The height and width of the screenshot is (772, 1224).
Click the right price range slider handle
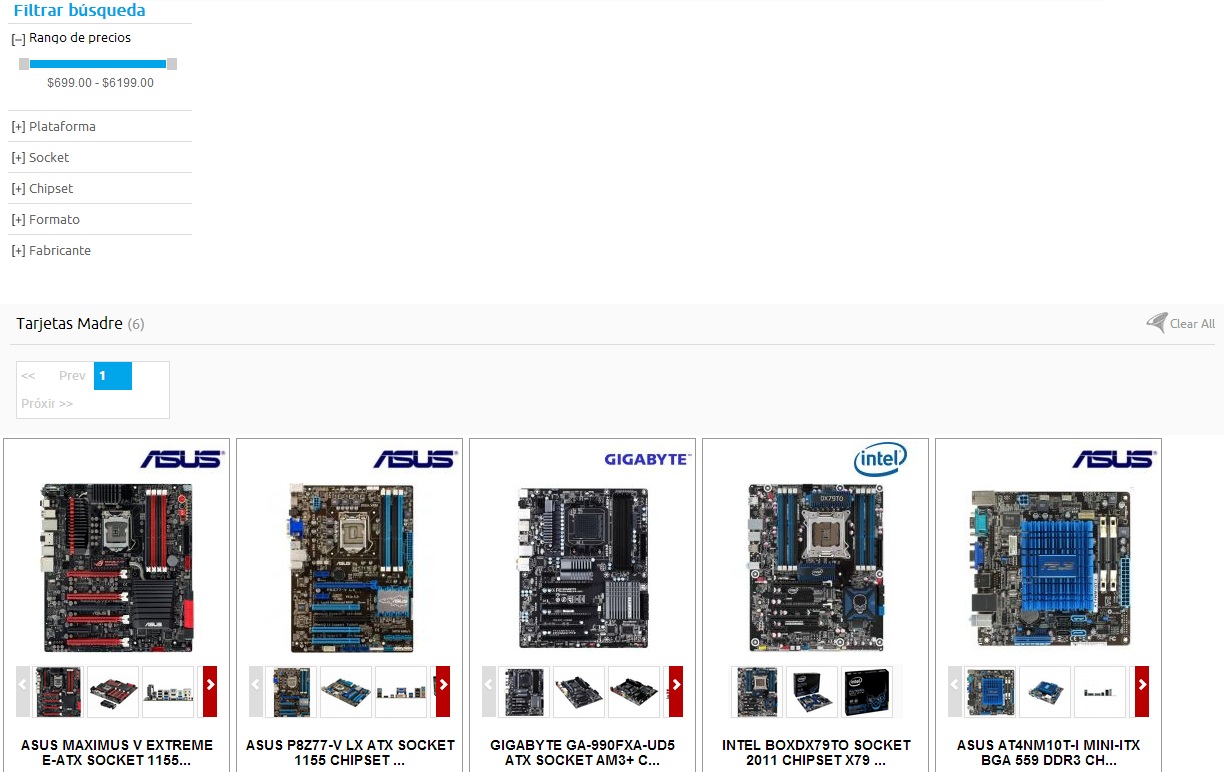(172, 64)
